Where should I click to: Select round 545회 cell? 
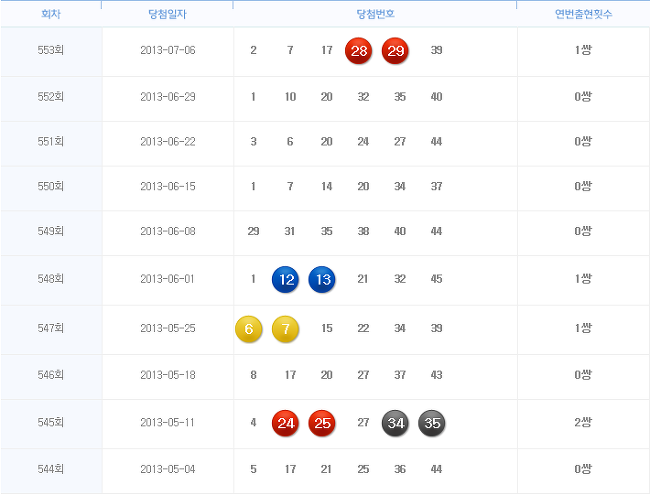click(51, 422)
